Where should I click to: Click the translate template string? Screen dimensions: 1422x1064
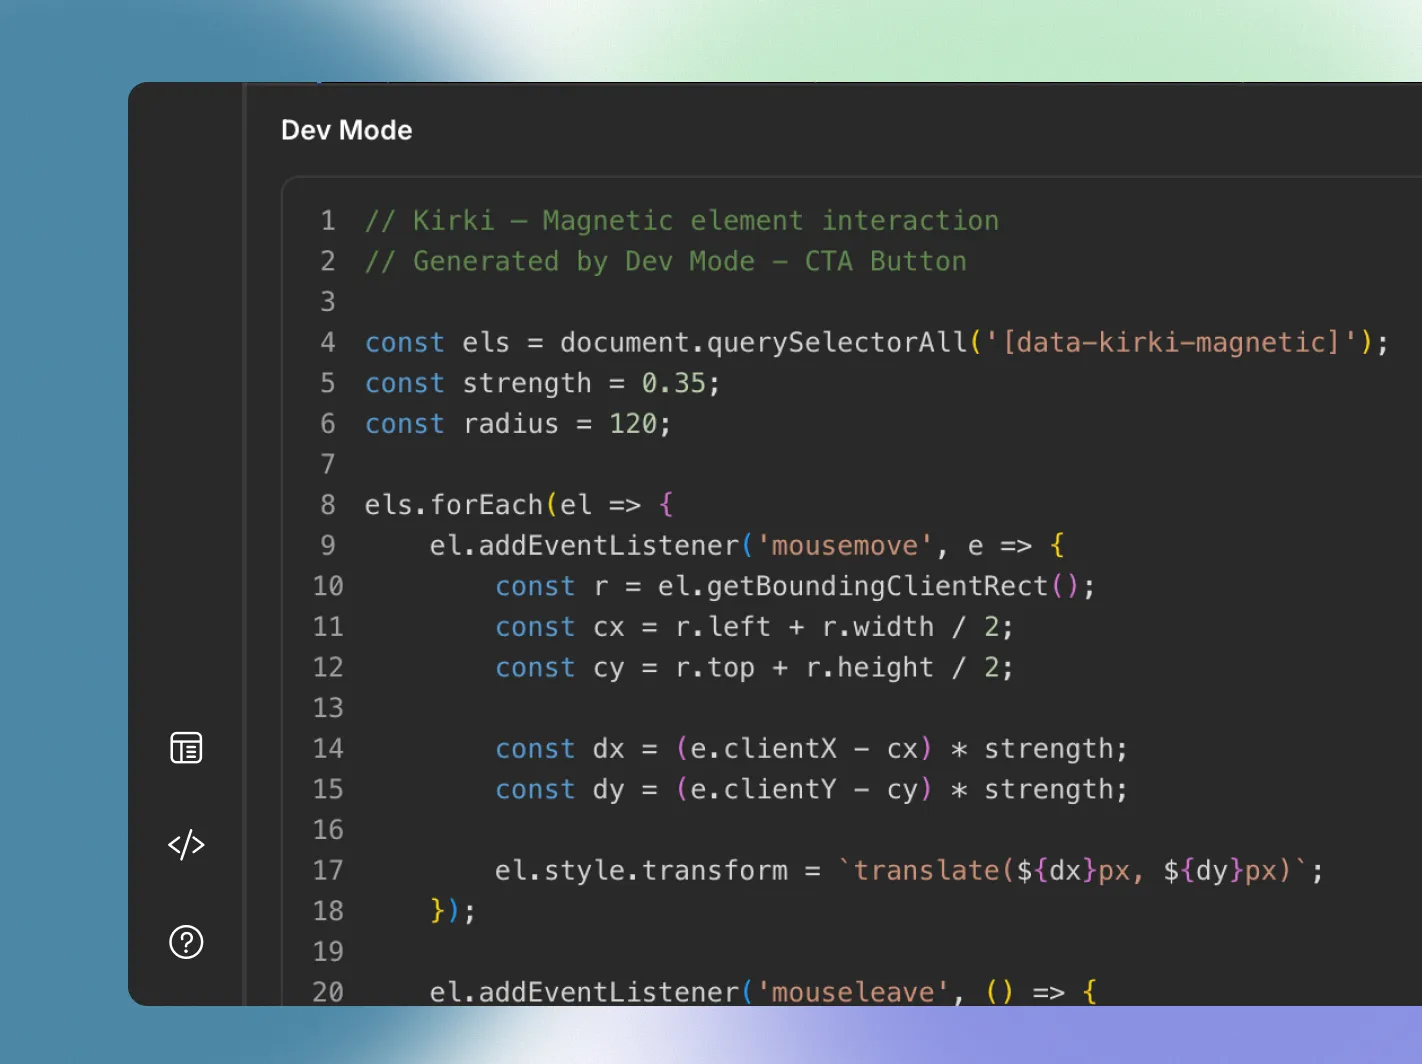1072,871
